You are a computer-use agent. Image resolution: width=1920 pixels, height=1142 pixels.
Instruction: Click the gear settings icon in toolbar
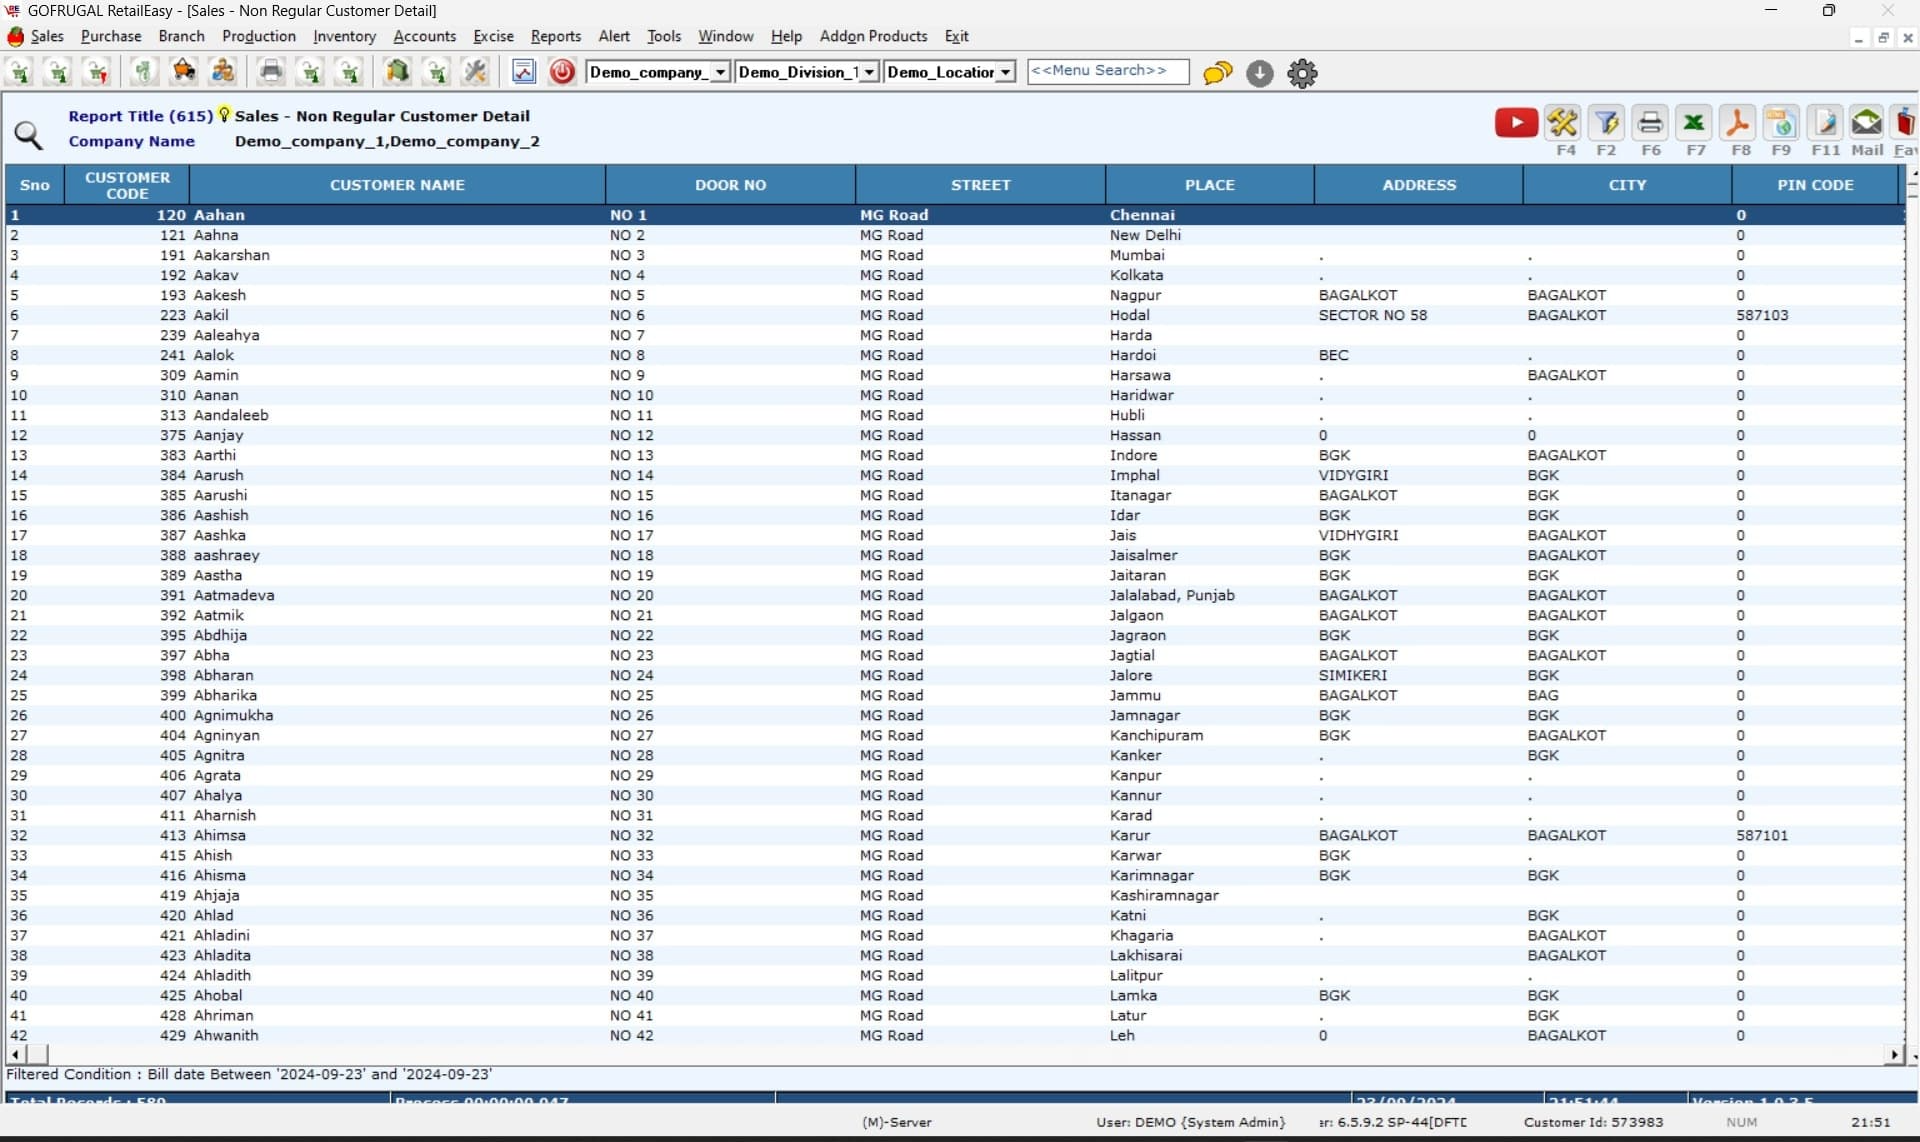coord(1302,73)
